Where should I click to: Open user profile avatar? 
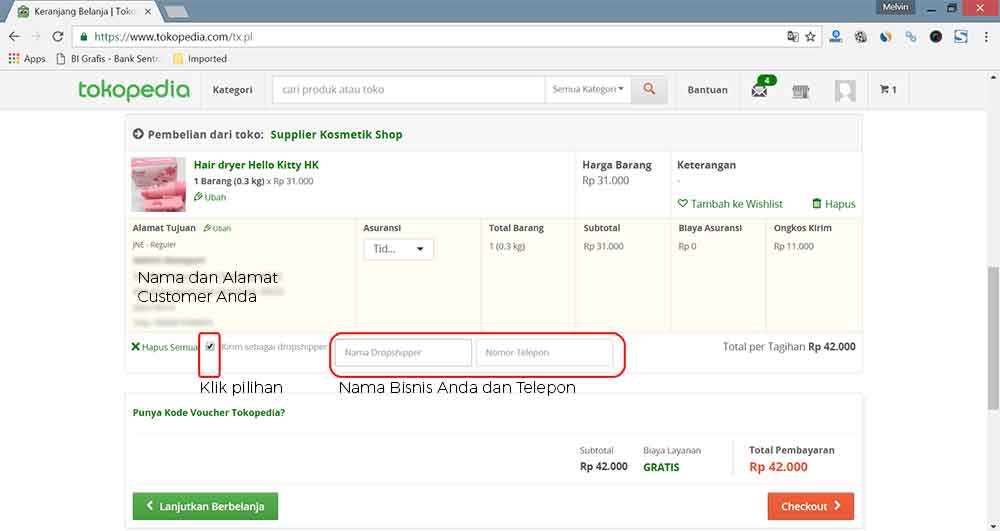tap(845, 91)
